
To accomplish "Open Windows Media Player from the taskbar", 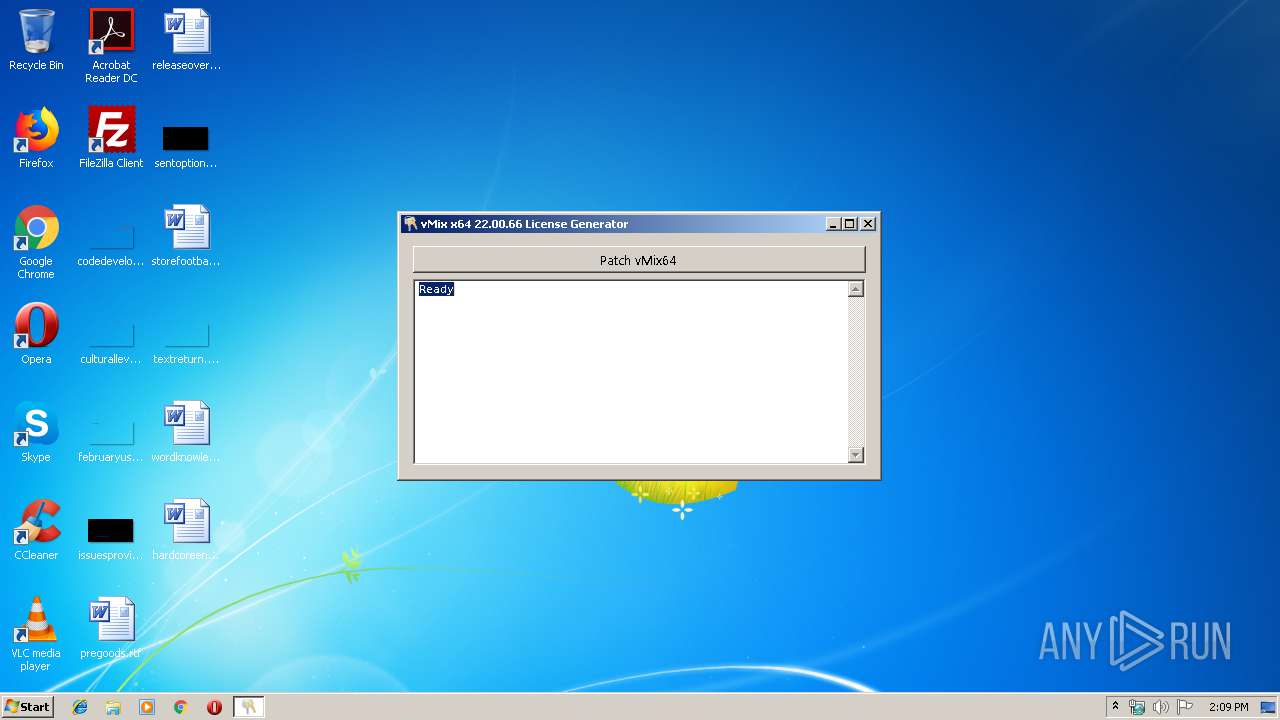I will tap(147, 707).
